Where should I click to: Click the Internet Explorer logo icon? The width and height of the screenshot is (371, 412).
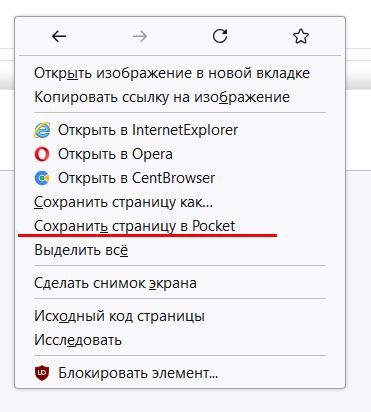tap(42, 130)
